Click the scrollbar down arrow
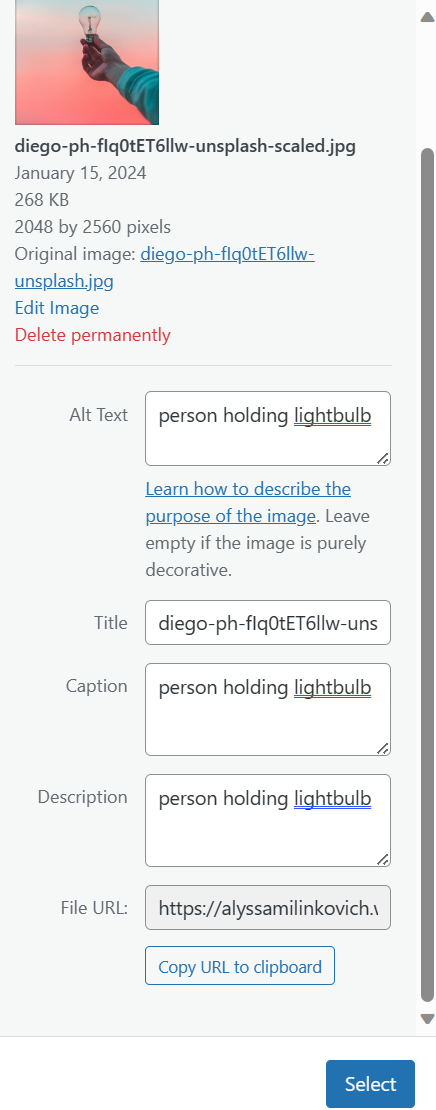 point(428,1019)
